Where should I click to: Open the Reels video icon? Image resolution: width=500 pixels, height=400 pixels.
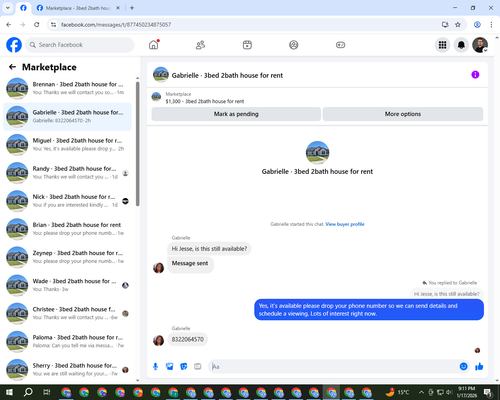tap(247, 45)
